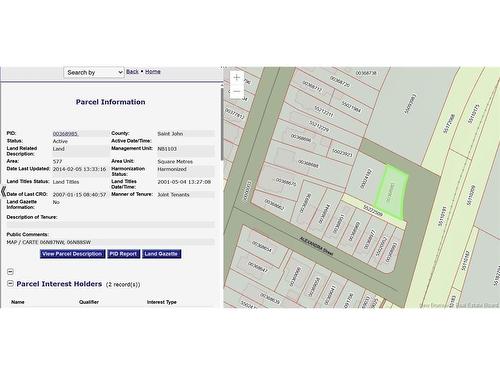This screenshot has height=375, width=500.
Task: Click the county value Saint John
Action: click(170, 134)
